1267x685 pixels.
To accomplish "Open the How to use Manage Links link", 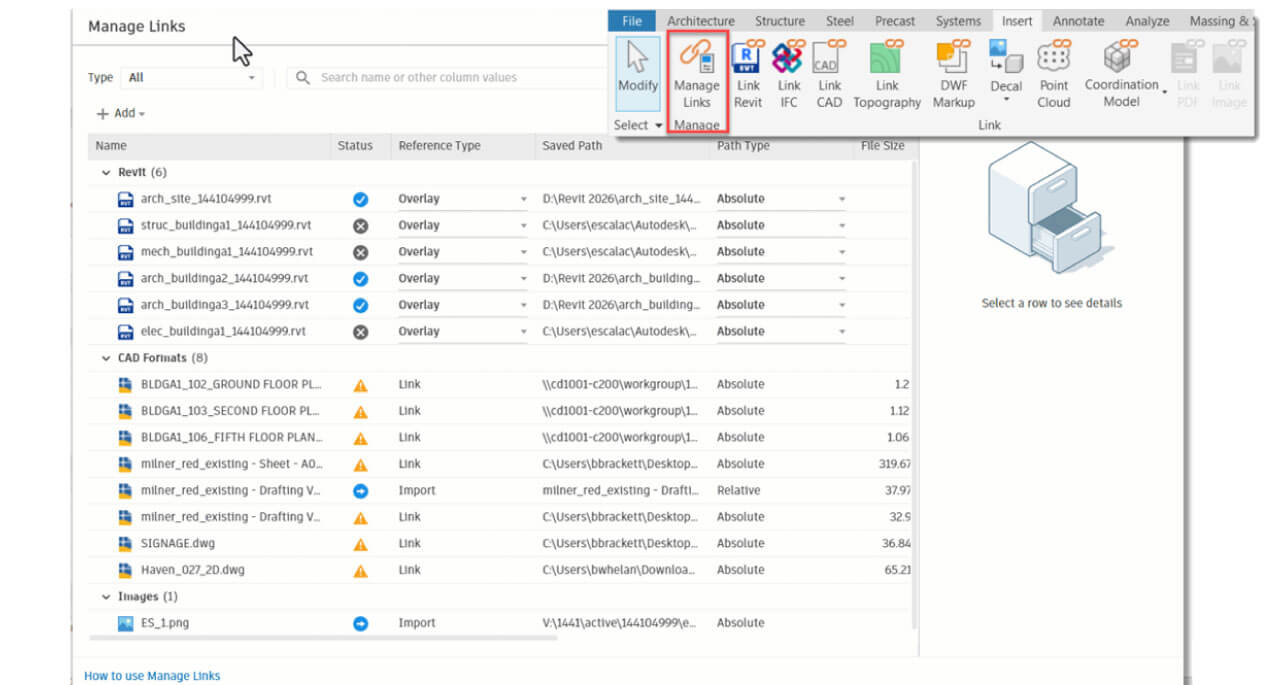I will (152, 676).
